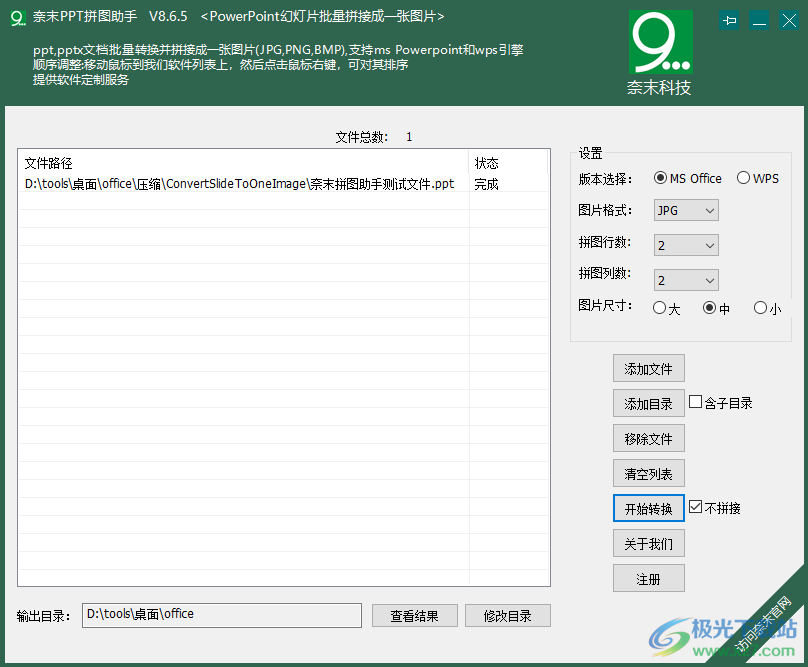Click the 添加目录 button
Viewport: 808px width, 667px height.
pyautogui.click(x=648, y=403)
